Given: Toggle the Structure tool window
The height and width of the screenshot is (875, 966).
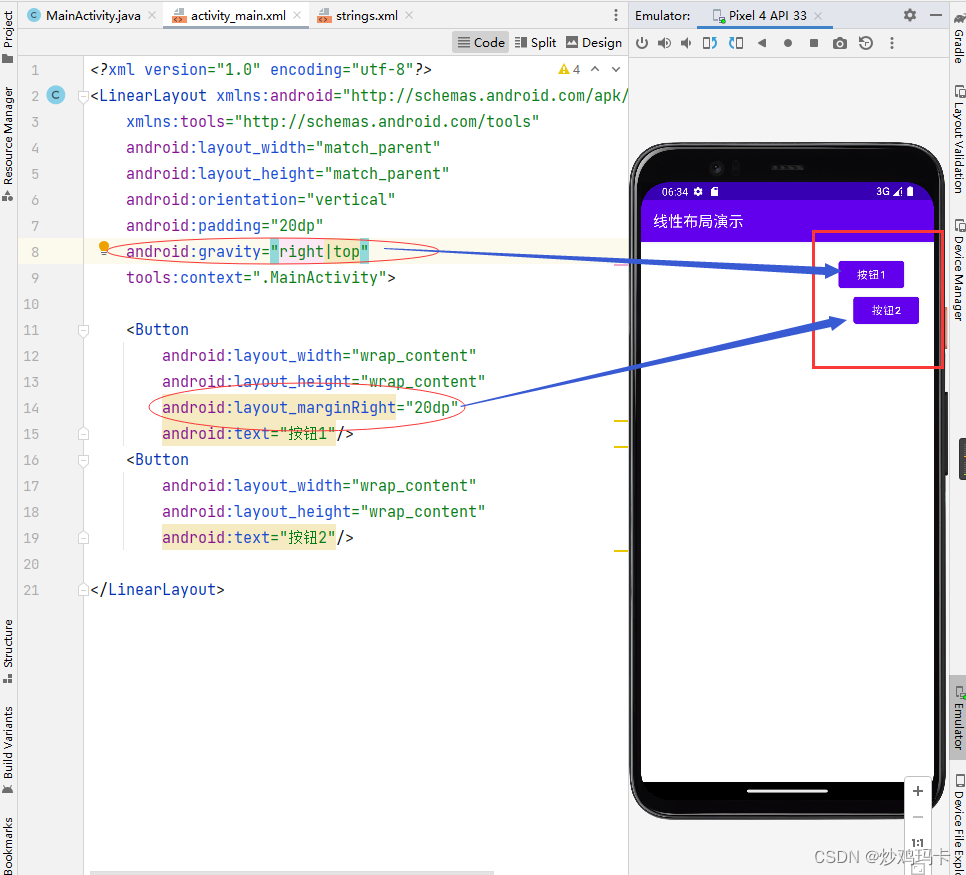Looking at the screenshot, I should click(x=8, y=651).
